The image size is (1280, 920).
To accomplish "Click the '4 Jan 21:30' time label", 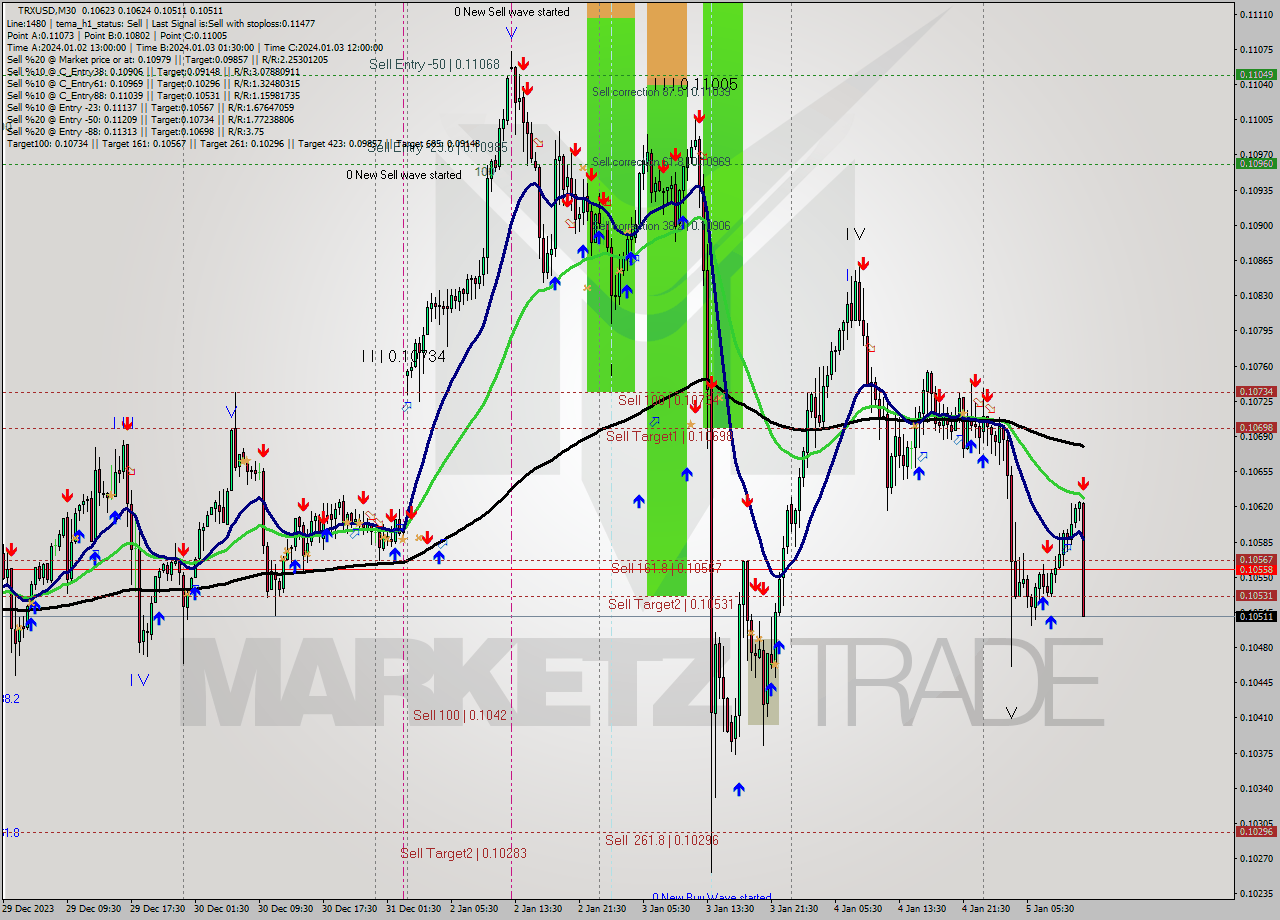I will (x=986, y=909).
